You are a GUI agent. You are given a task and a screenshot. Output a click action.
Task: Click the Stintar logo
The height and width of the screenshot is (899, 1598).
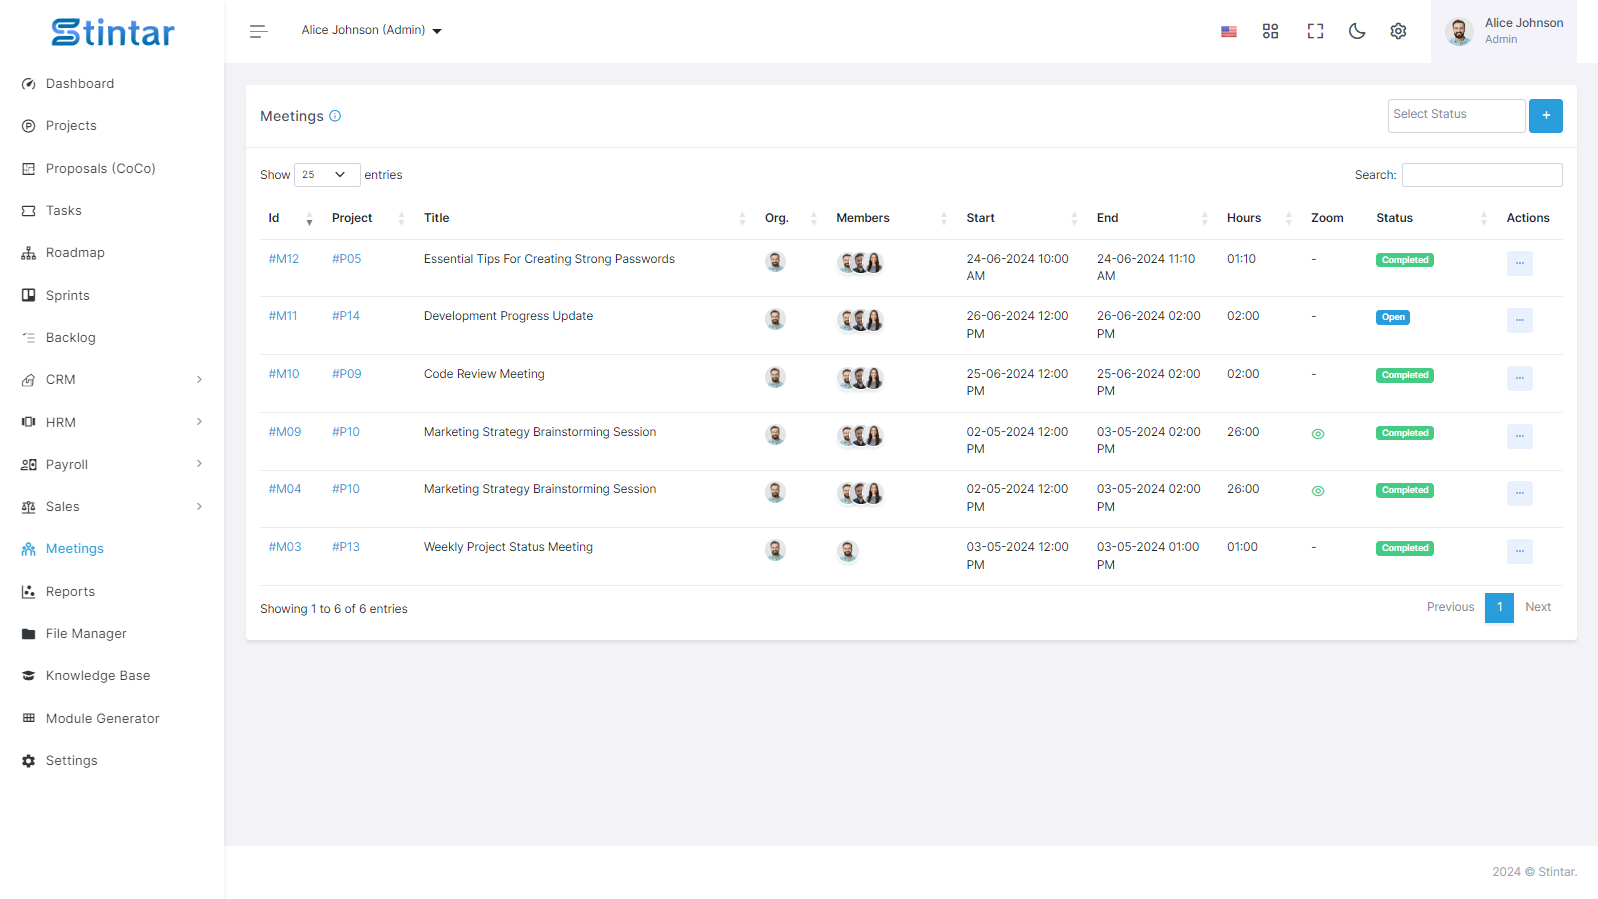click(x=113, y=33)
